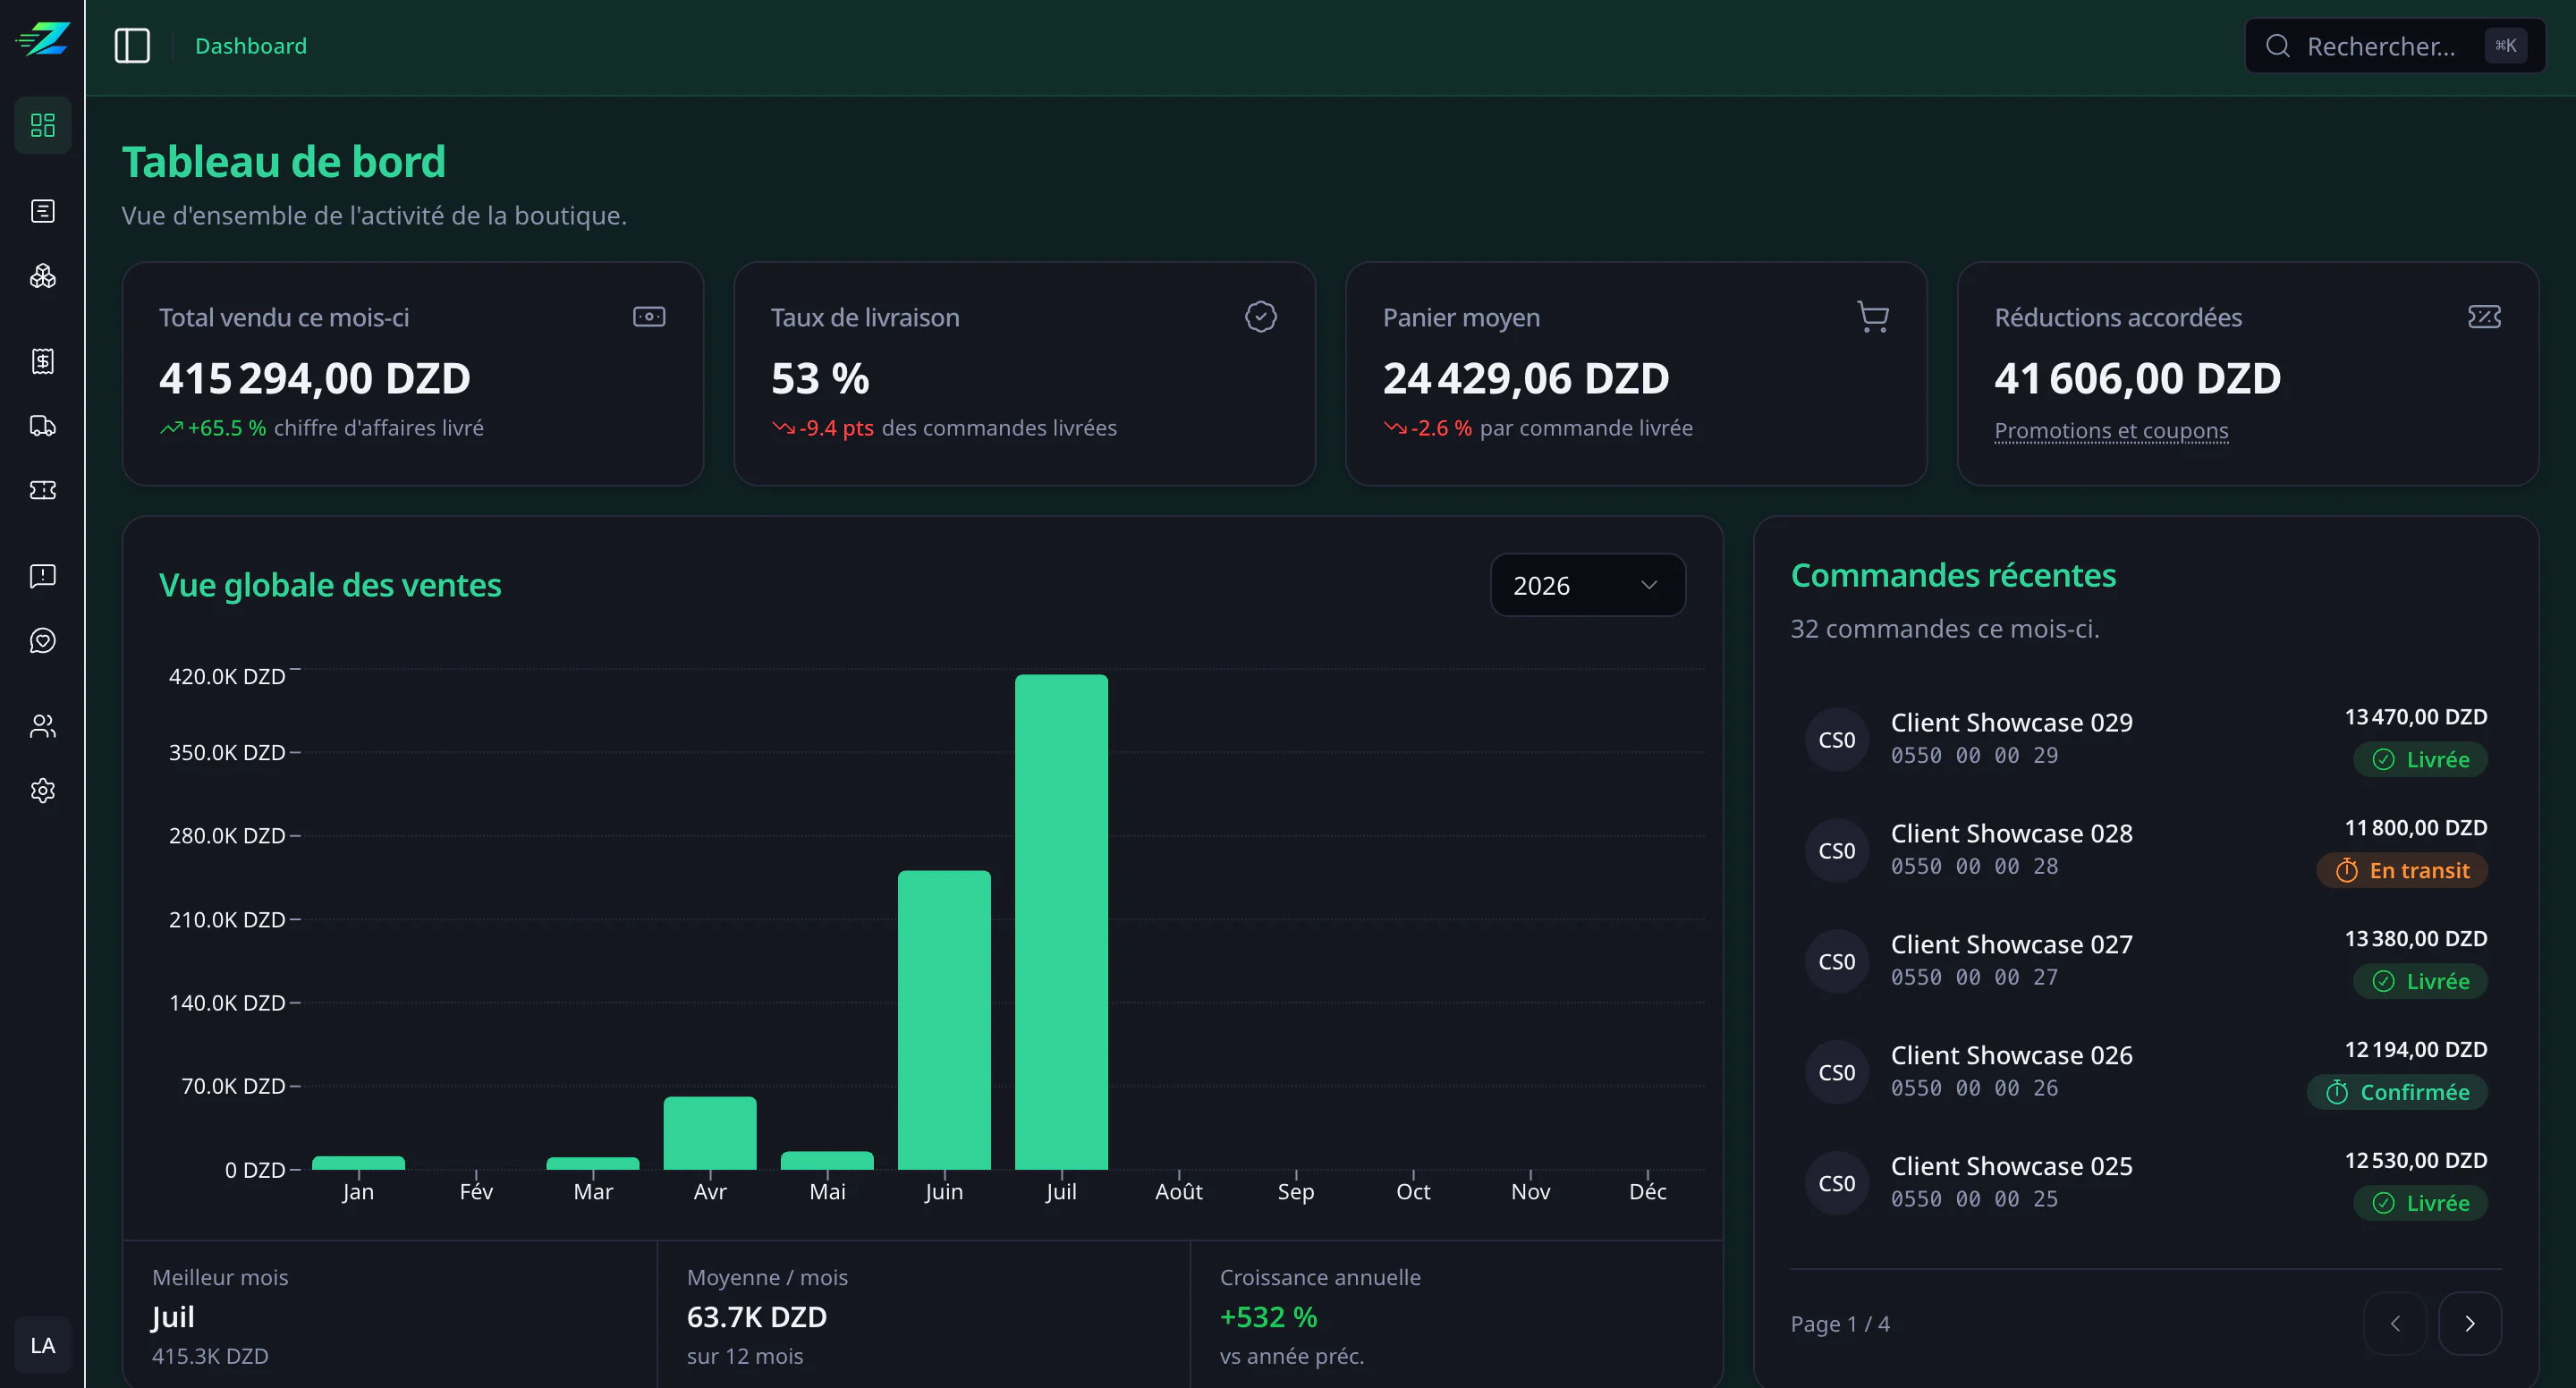This screenshot has width=2576, height=1388.
Task: Open the dashboard grid icon in sidebar
Action: (43, 125)
